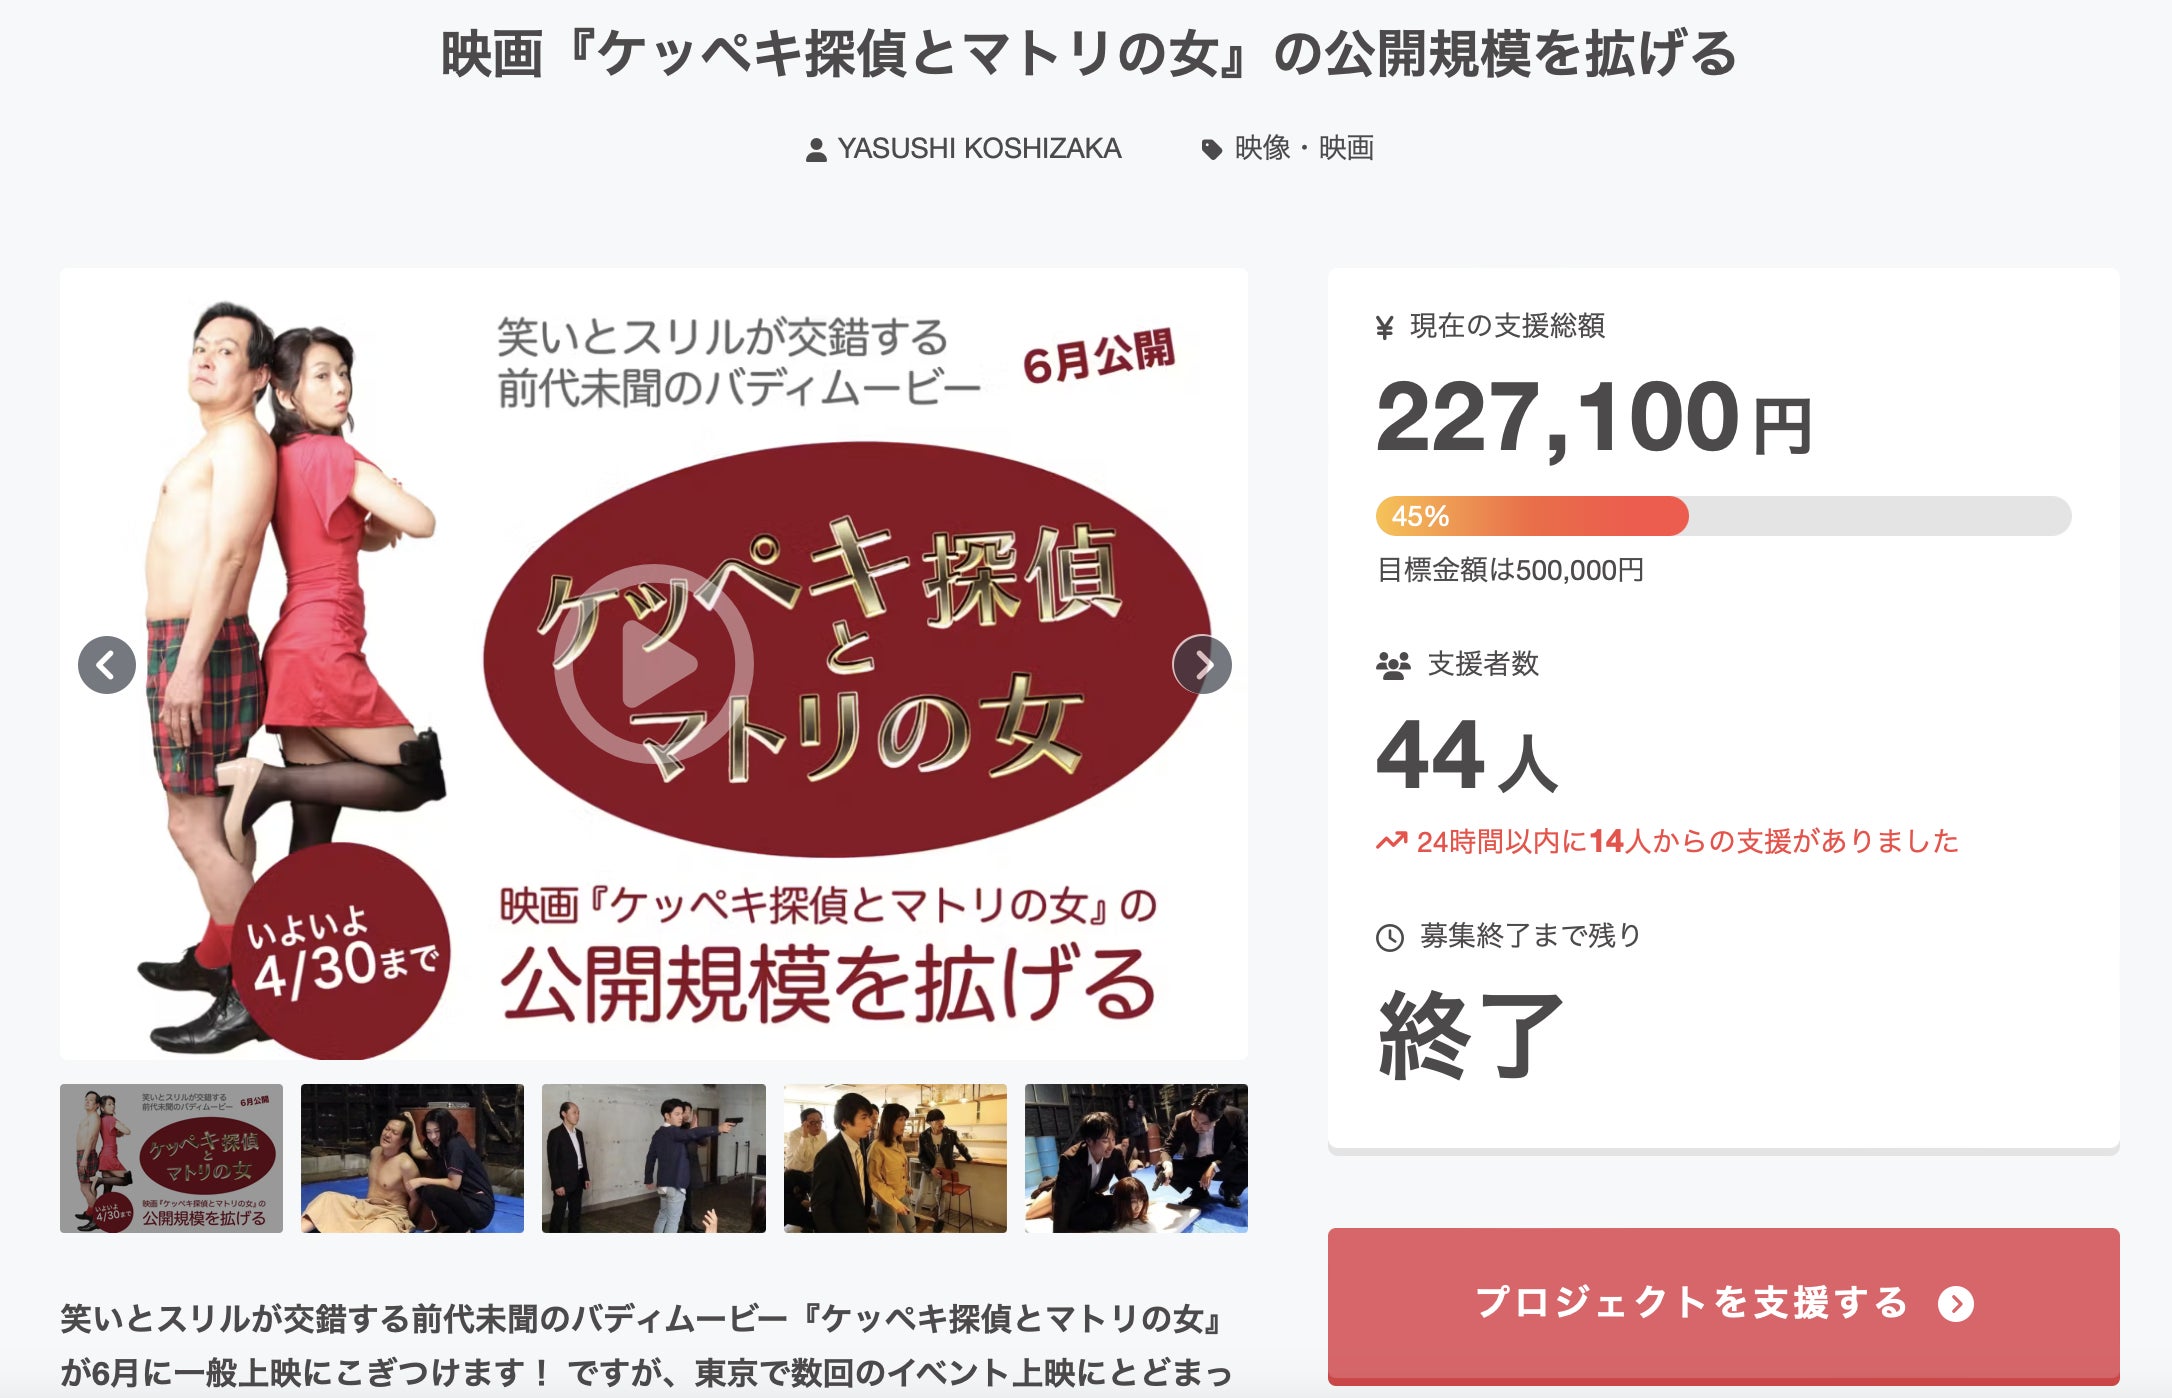Click the supporters group icon
The width and height of the screenshot is (2172, 1398).
click(x=1393, y=665)
